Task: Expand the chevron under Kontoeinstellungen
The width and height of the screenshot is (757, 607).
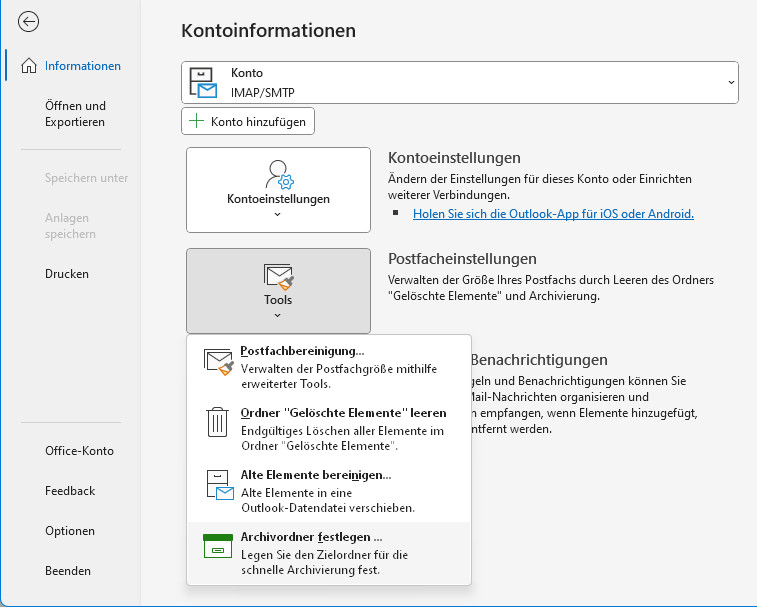Action: click(x=278, y=214)
